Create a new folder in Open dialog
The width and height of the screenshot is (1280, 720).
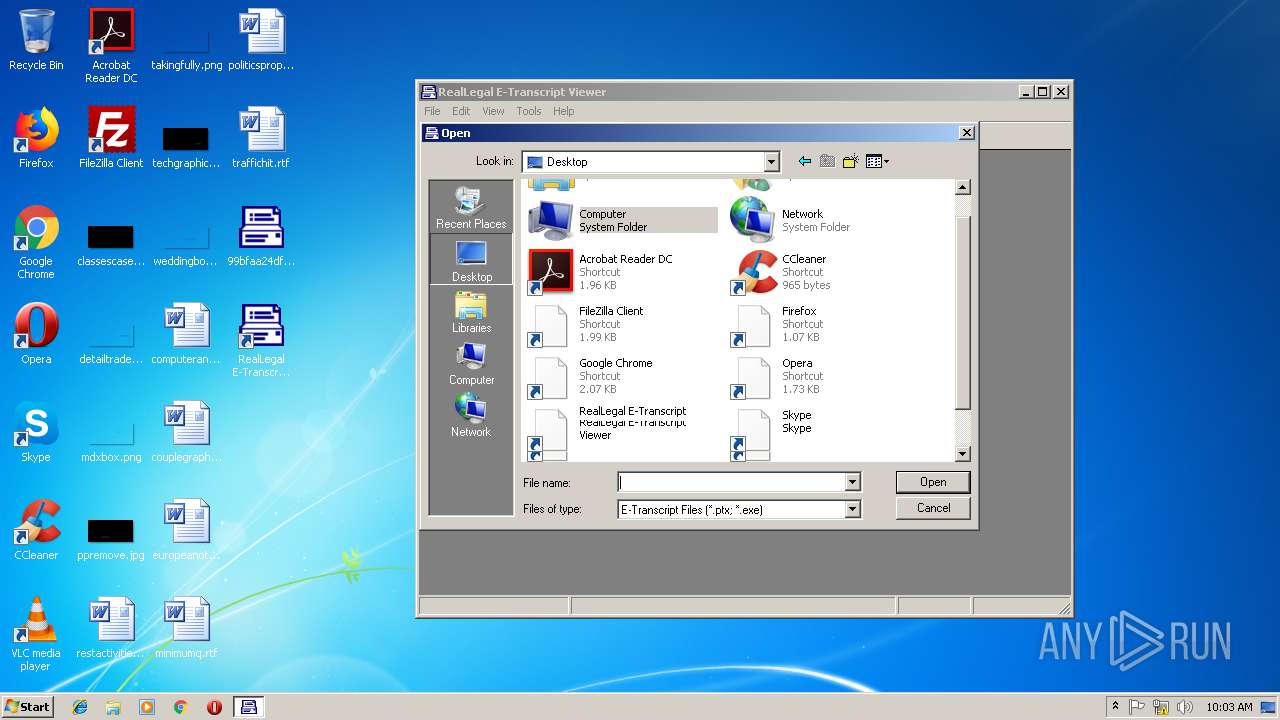pos(850,161)
